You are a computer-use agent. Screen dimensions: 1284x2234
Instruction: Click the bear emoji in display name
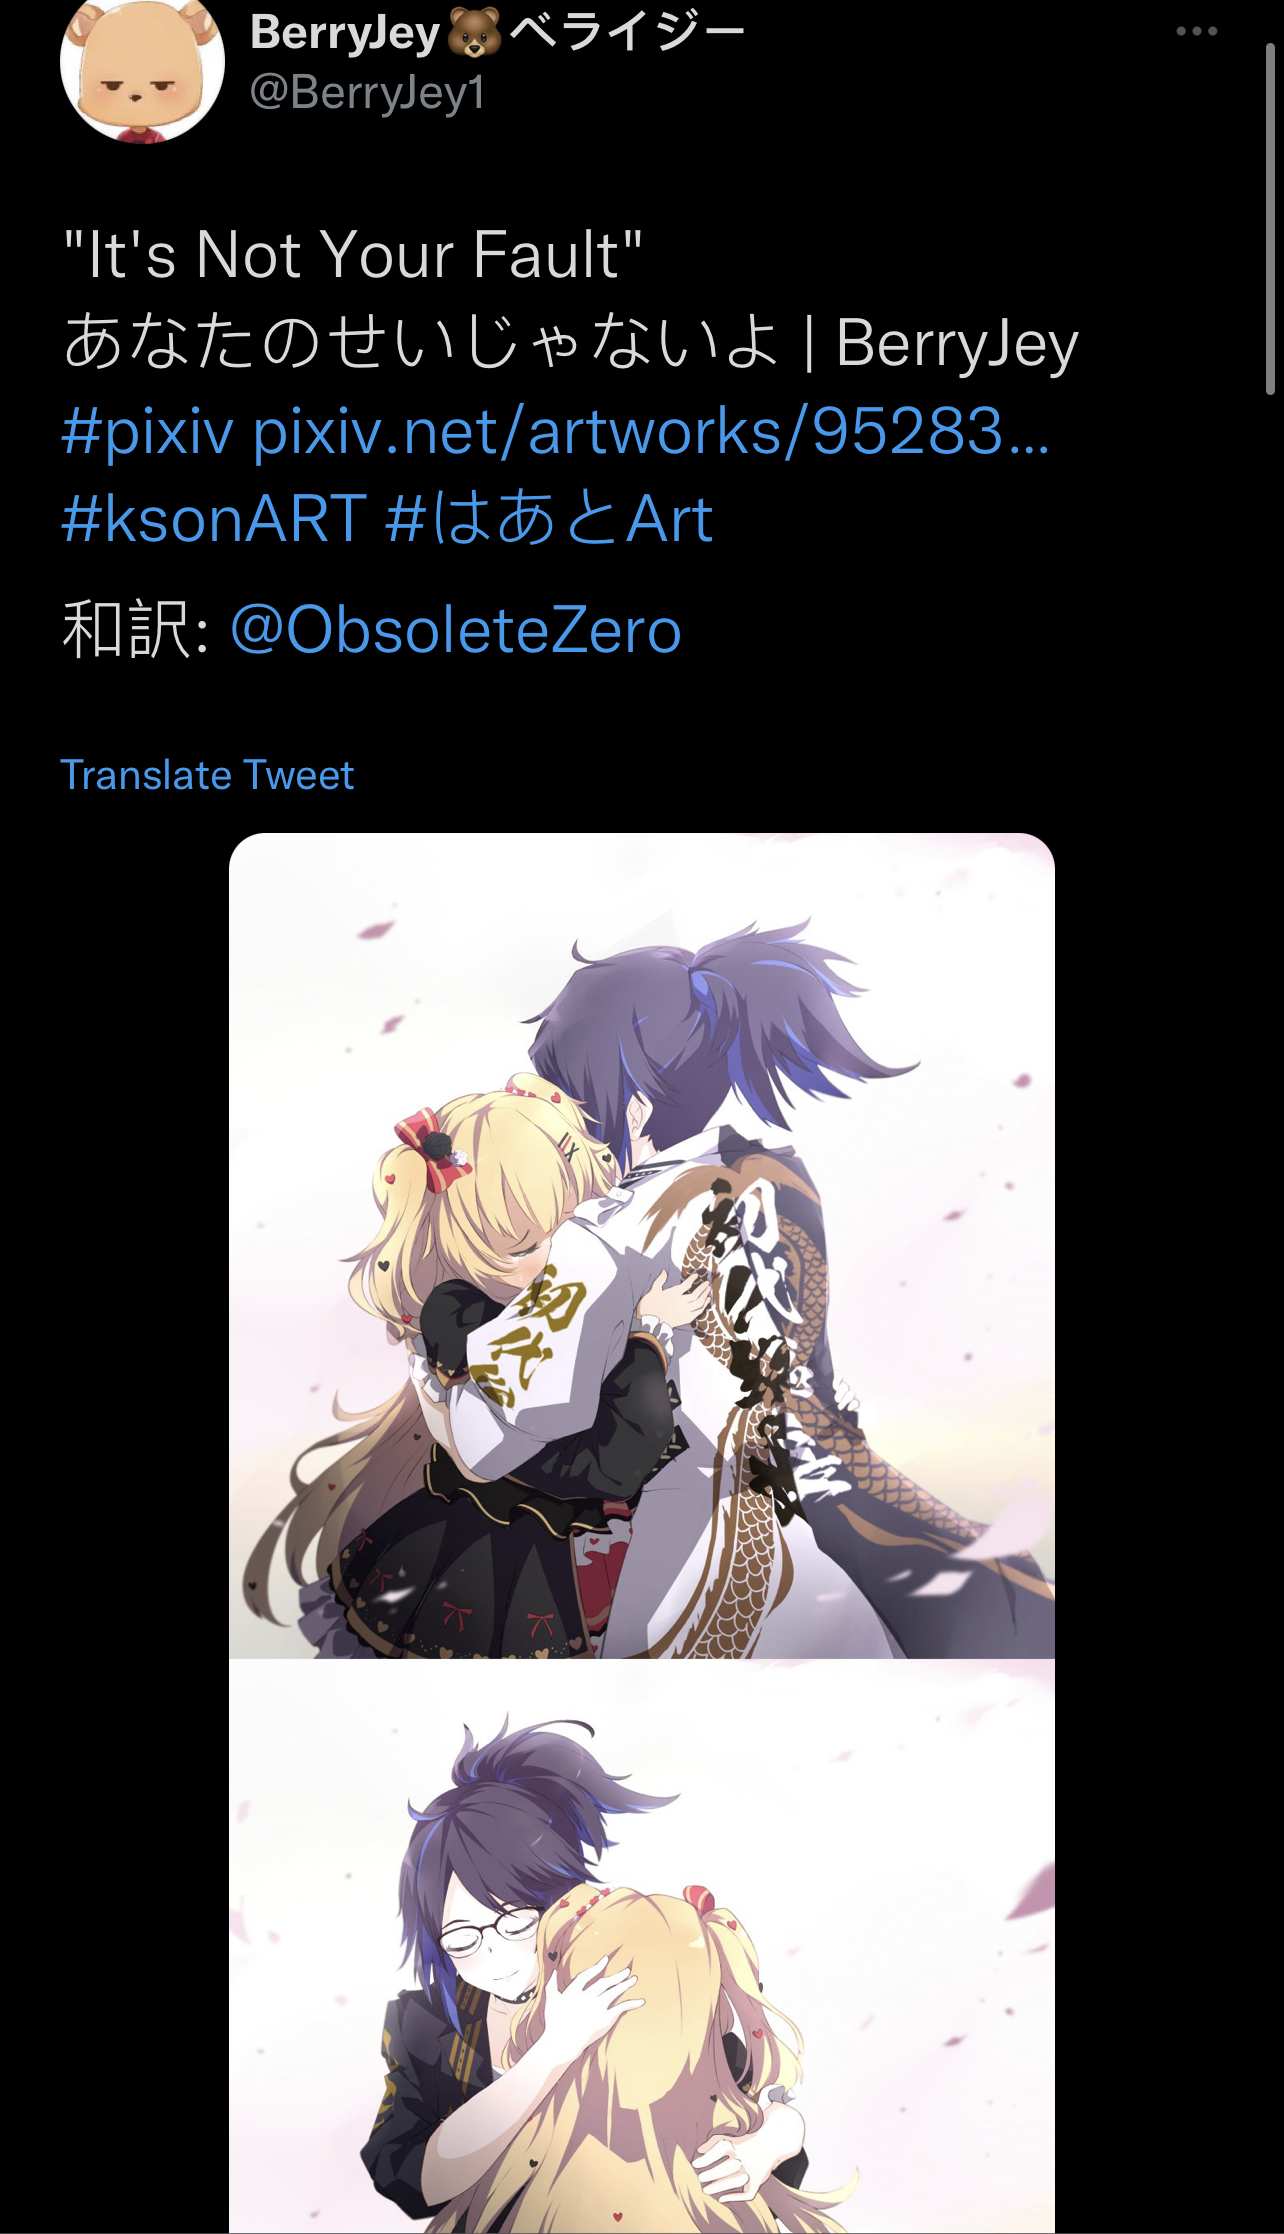coord(474,33)
